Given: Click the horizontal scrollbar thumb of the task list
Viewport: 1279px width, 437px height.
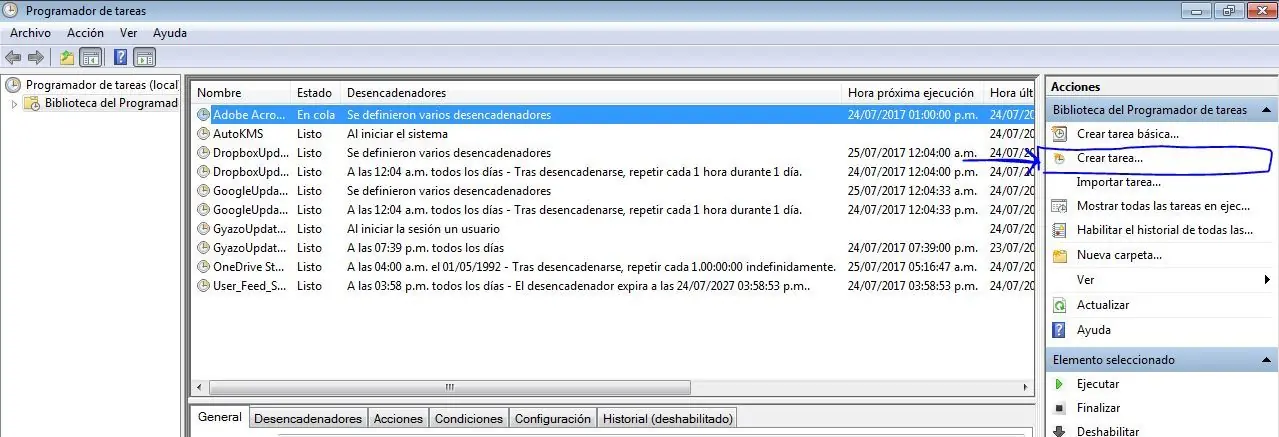Looking at the screenshot, I should pos(450,388).
